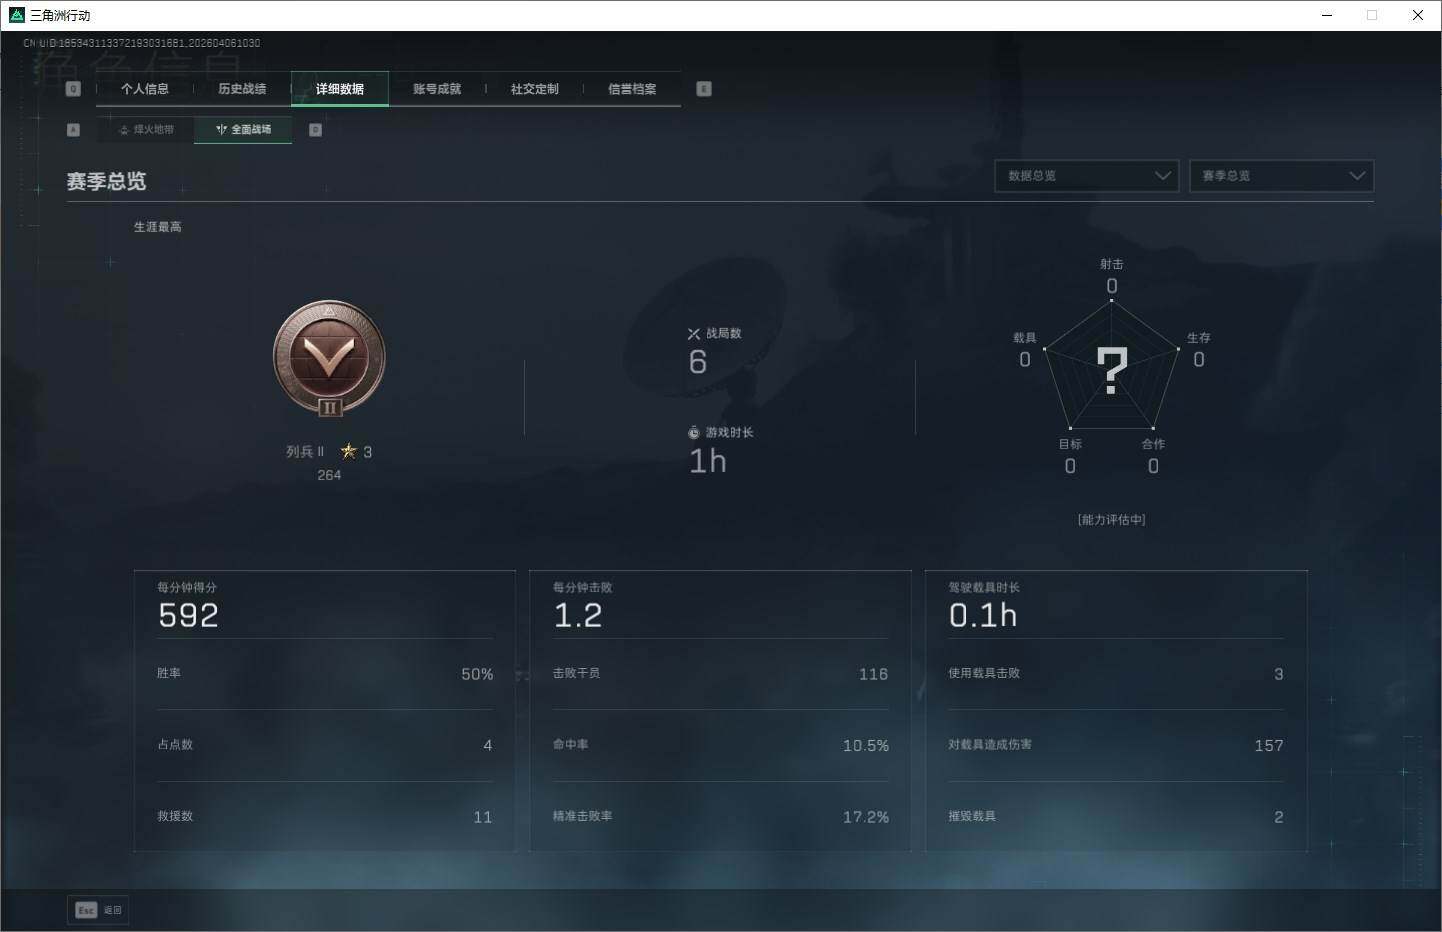This screenshot has width=1442, height=932.
Task: Select the 全面战场 mode sub-tab
Action: [x=243, y=130]
